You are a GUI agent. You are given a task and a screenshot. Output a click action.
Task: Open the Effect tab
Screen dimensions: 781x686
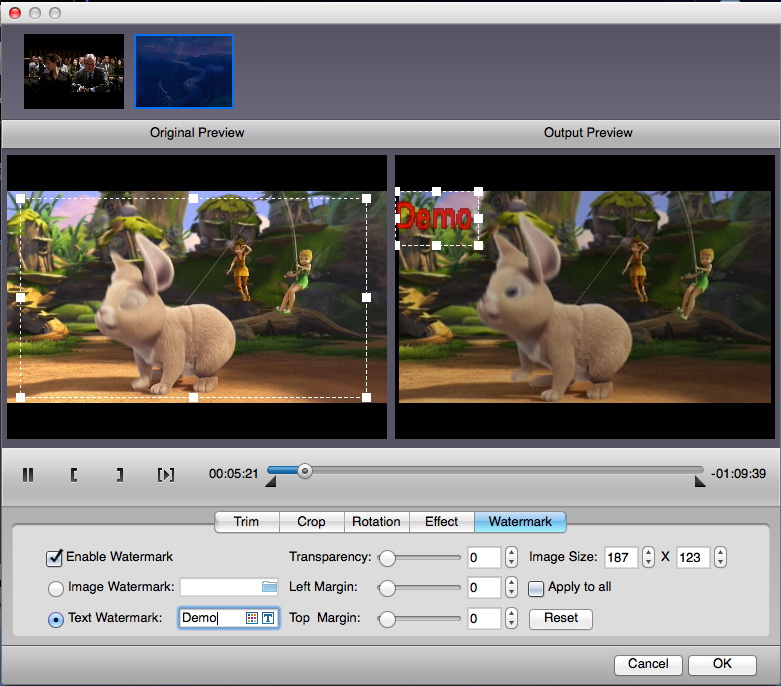tap(442, 522)
